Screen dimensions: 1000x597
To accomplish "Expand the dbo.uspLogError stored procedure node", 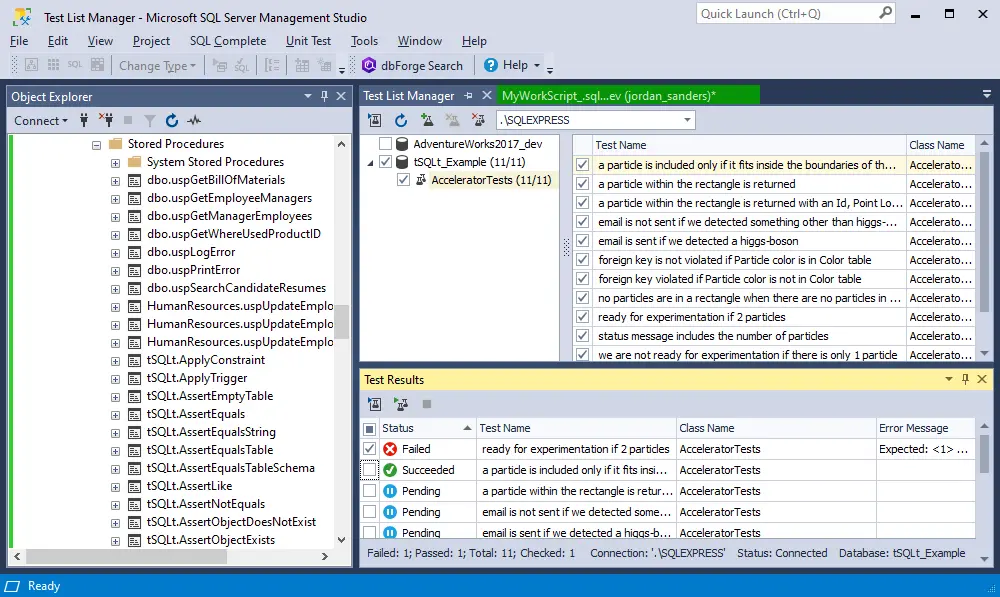I will pos(115,252).
